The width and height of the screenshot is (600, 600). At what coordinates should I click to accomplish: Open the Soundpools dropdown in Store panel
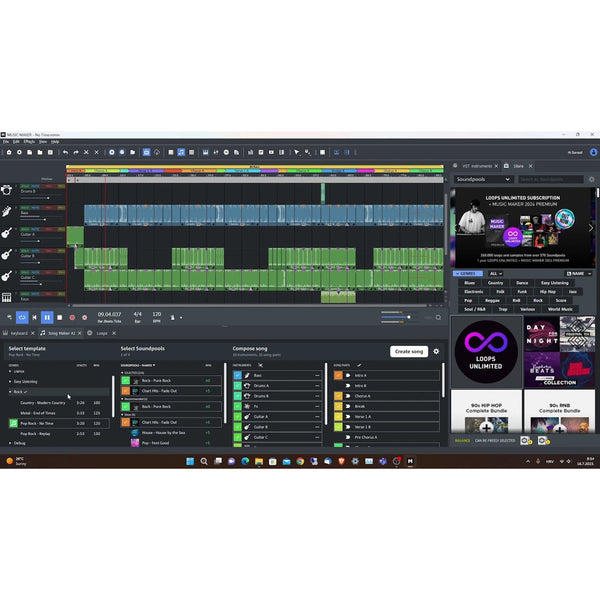[483, 179]
